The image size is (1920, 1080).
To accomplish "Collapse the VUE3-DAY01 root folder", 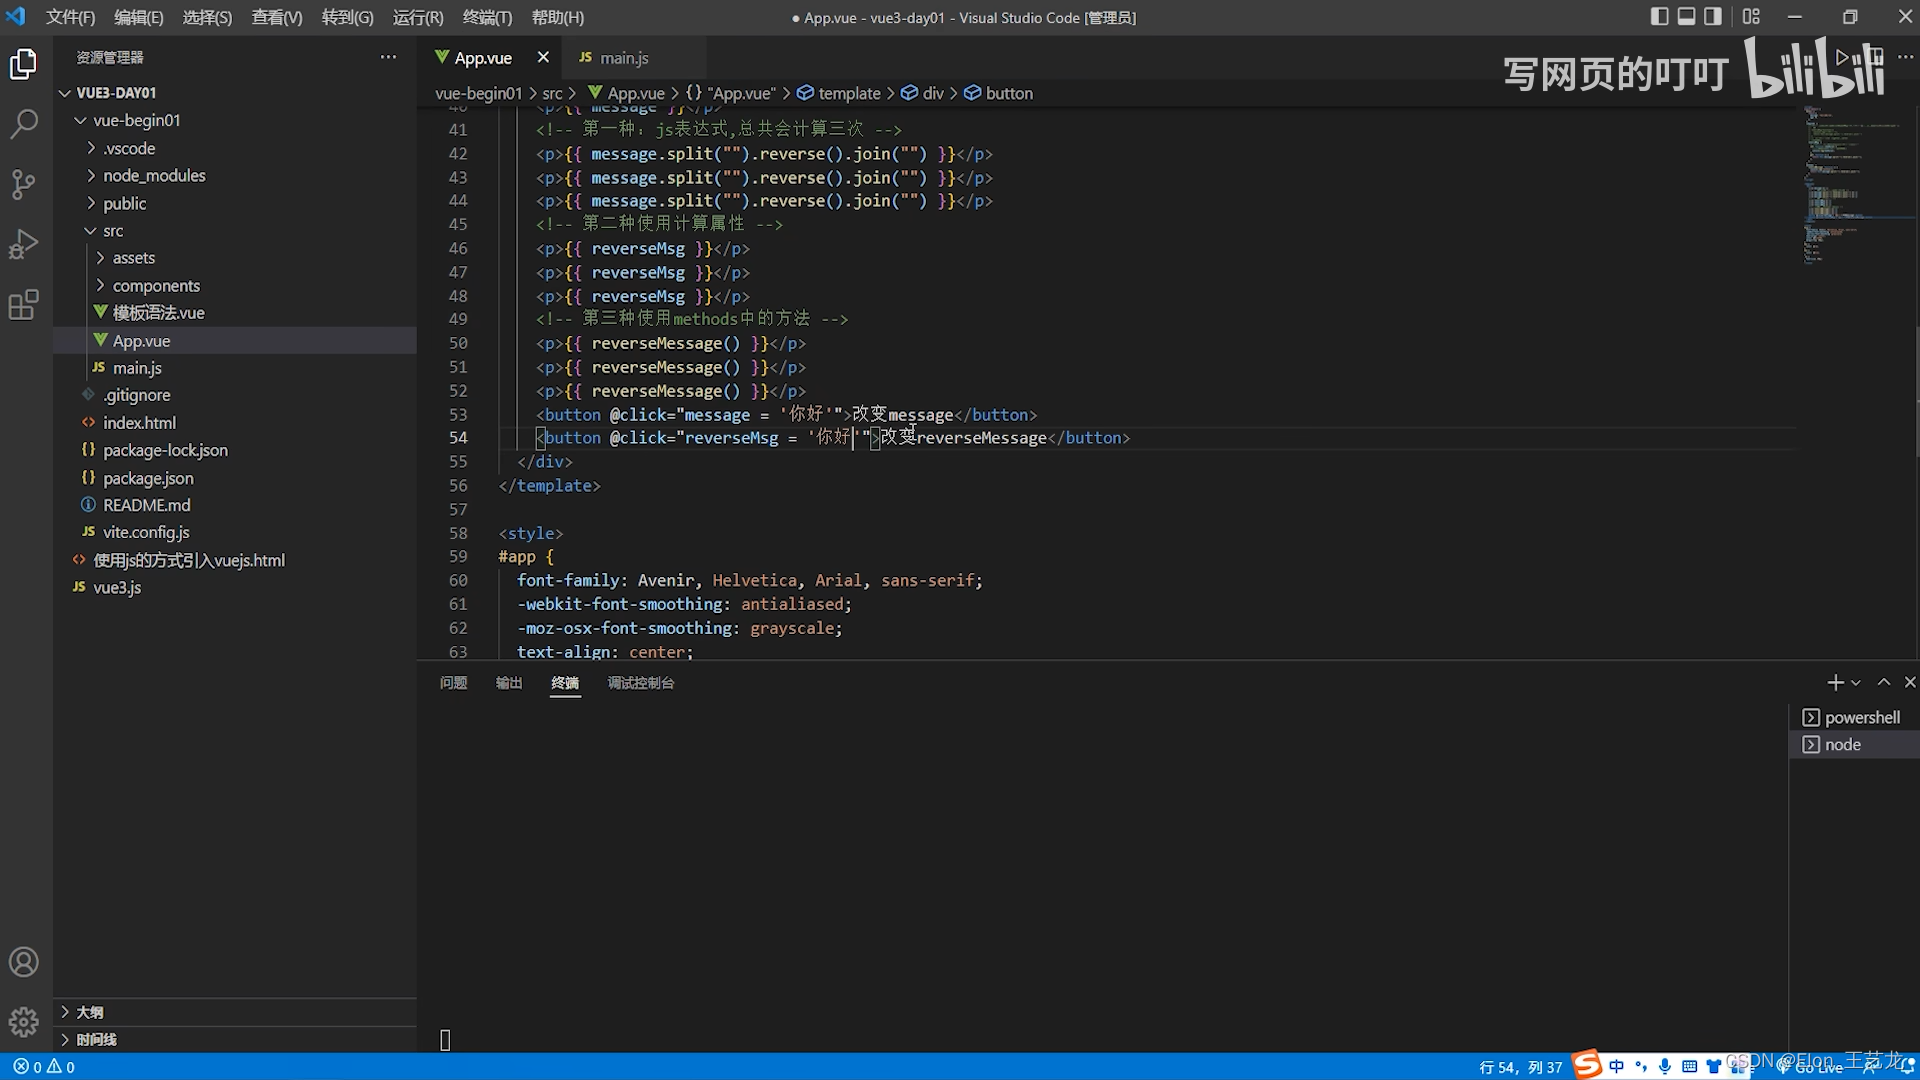I will pyautogui.click(x=235, y=92).
